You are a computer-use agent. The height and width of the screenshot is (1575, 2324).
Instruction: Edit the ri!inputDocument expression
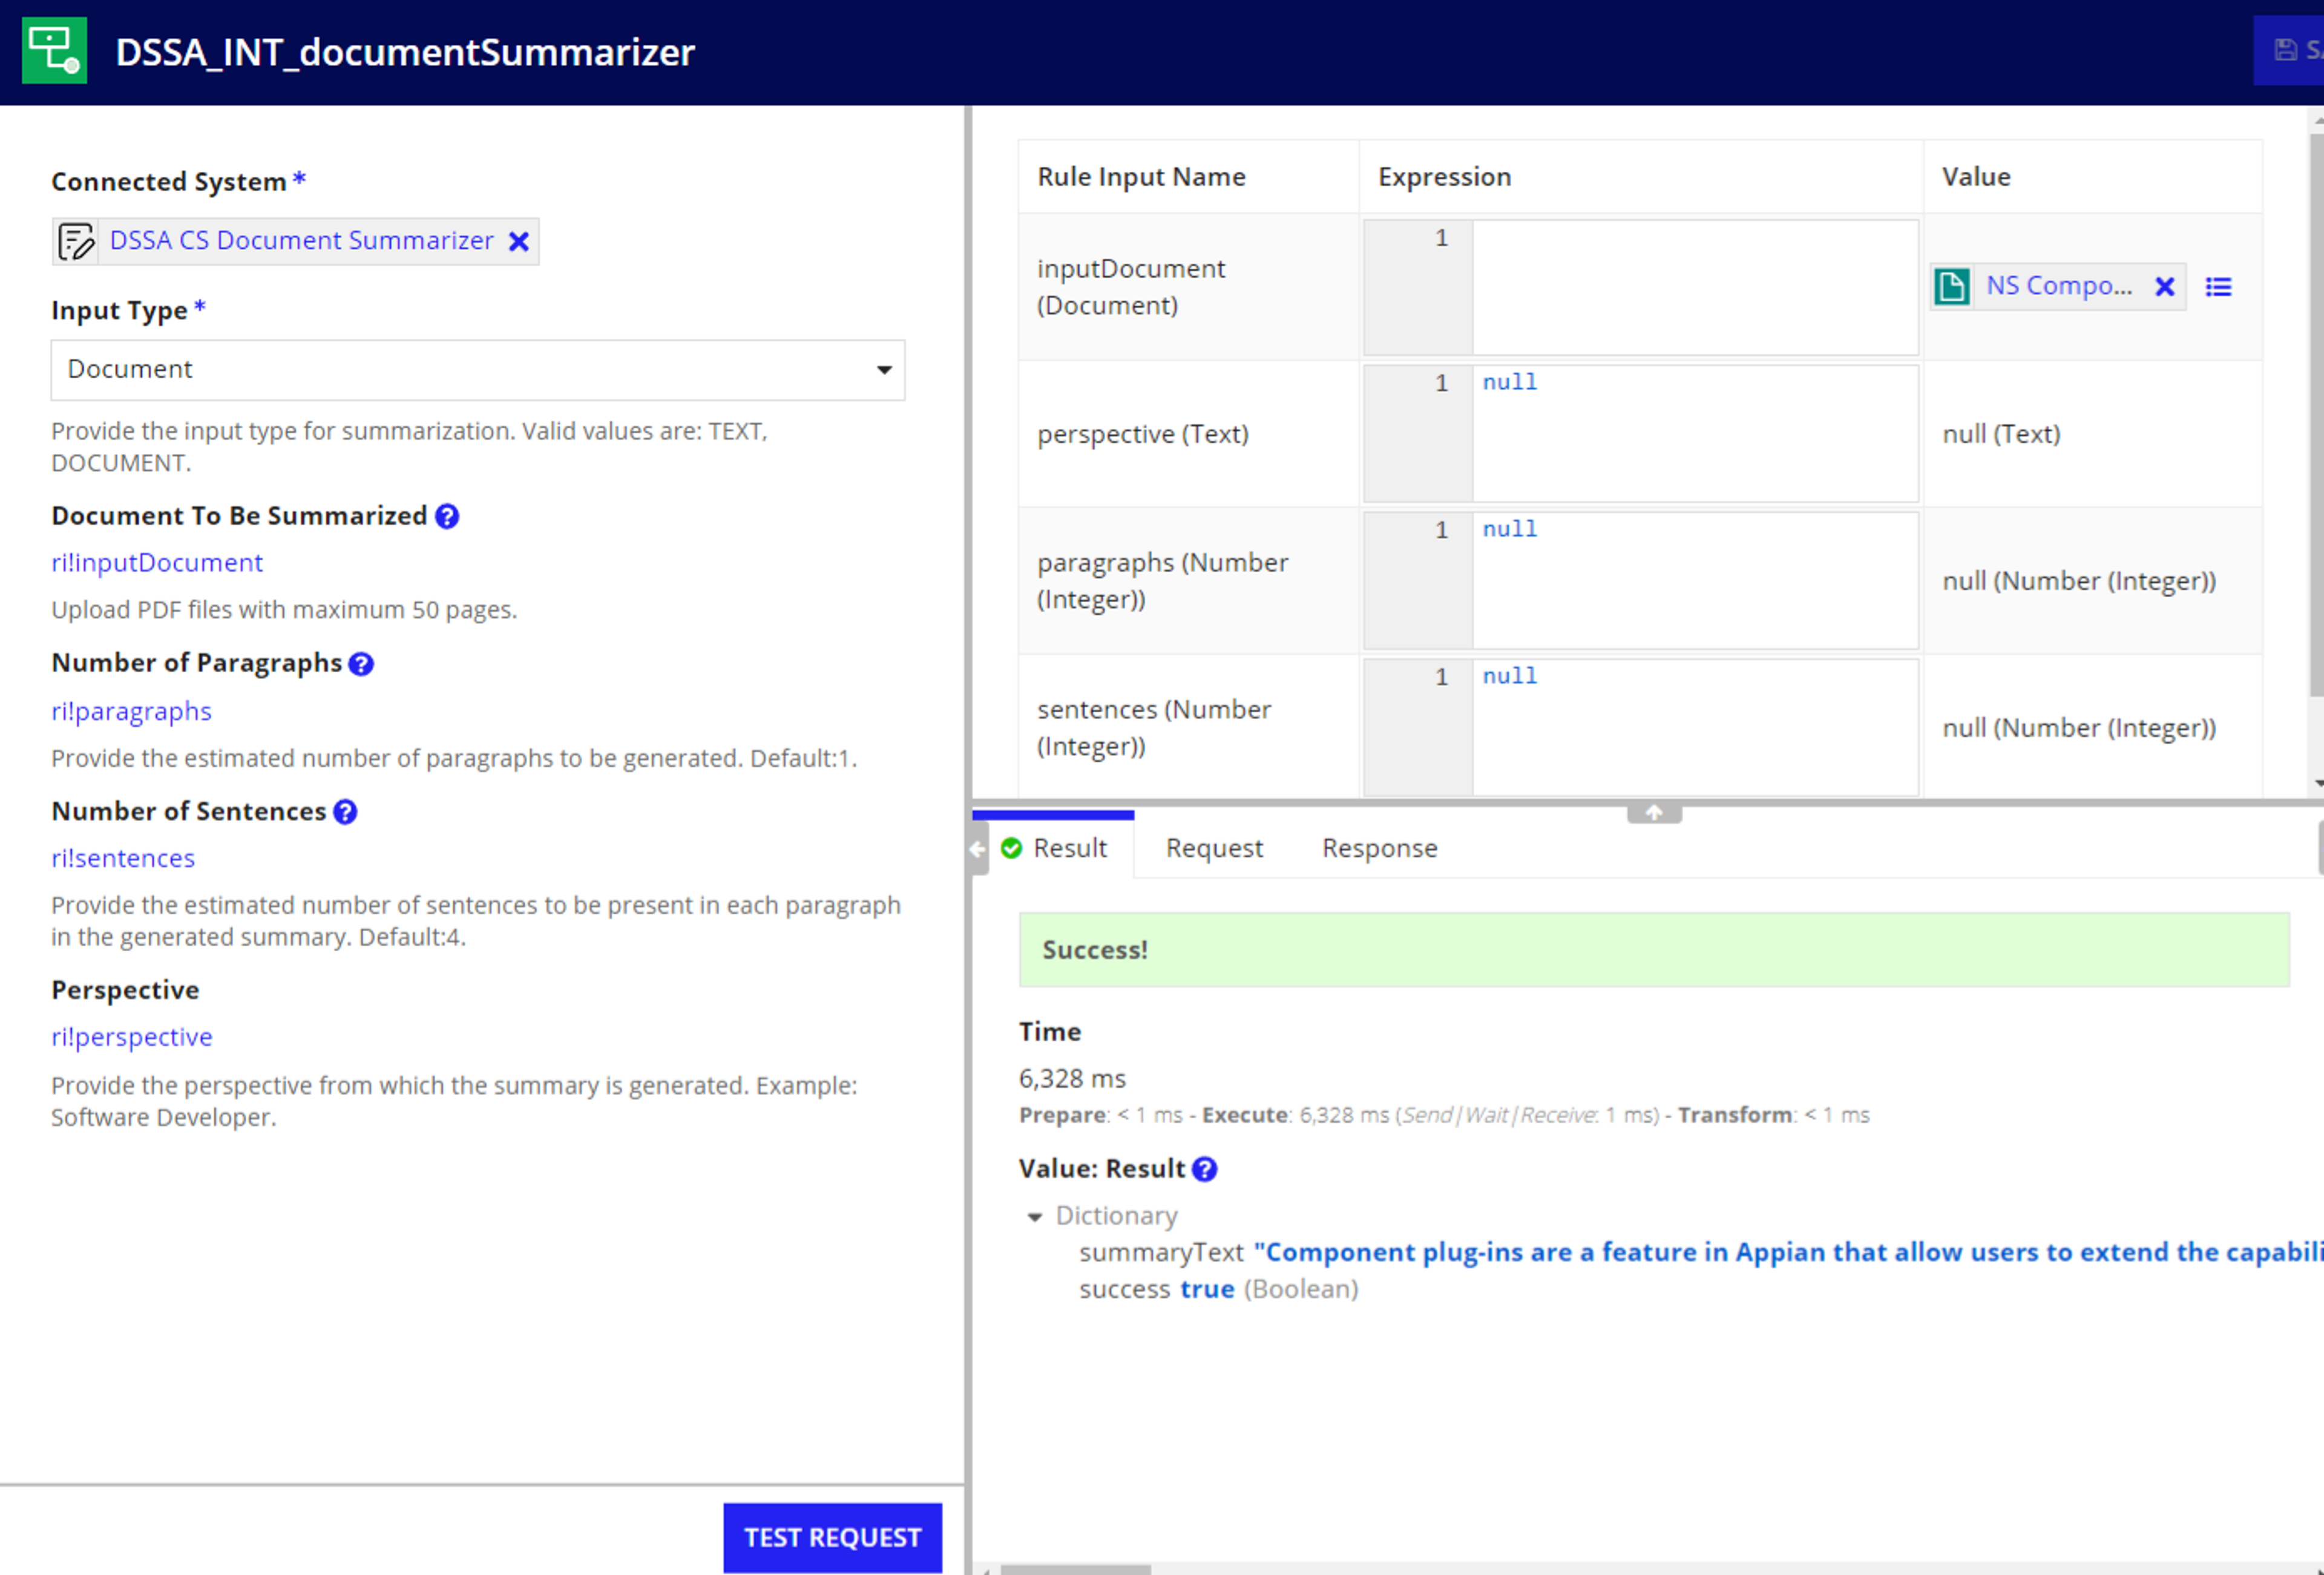157,563
